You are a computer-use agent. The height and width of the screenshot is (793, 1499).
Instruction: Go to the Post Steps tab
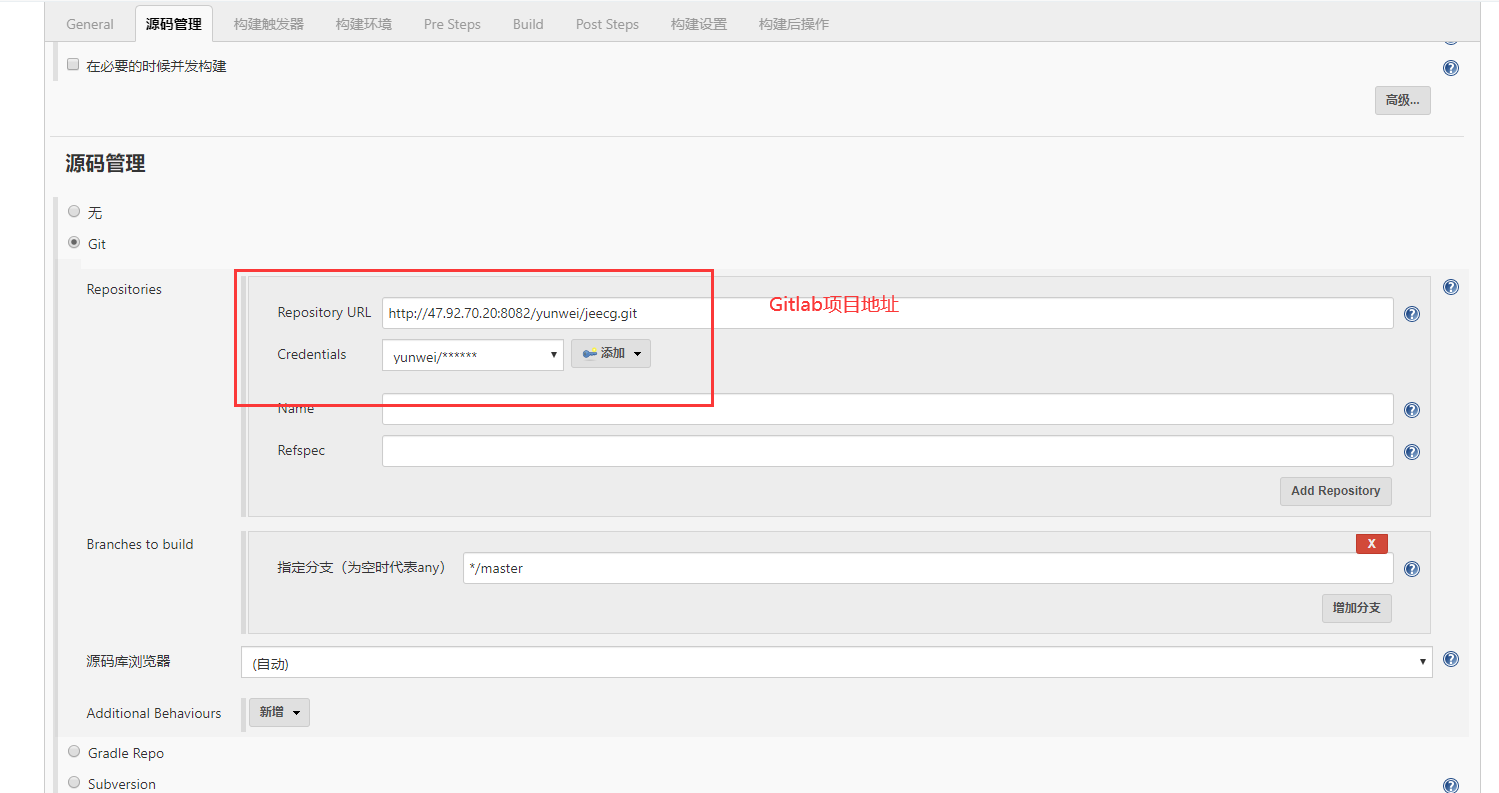[x=607, y=24]
